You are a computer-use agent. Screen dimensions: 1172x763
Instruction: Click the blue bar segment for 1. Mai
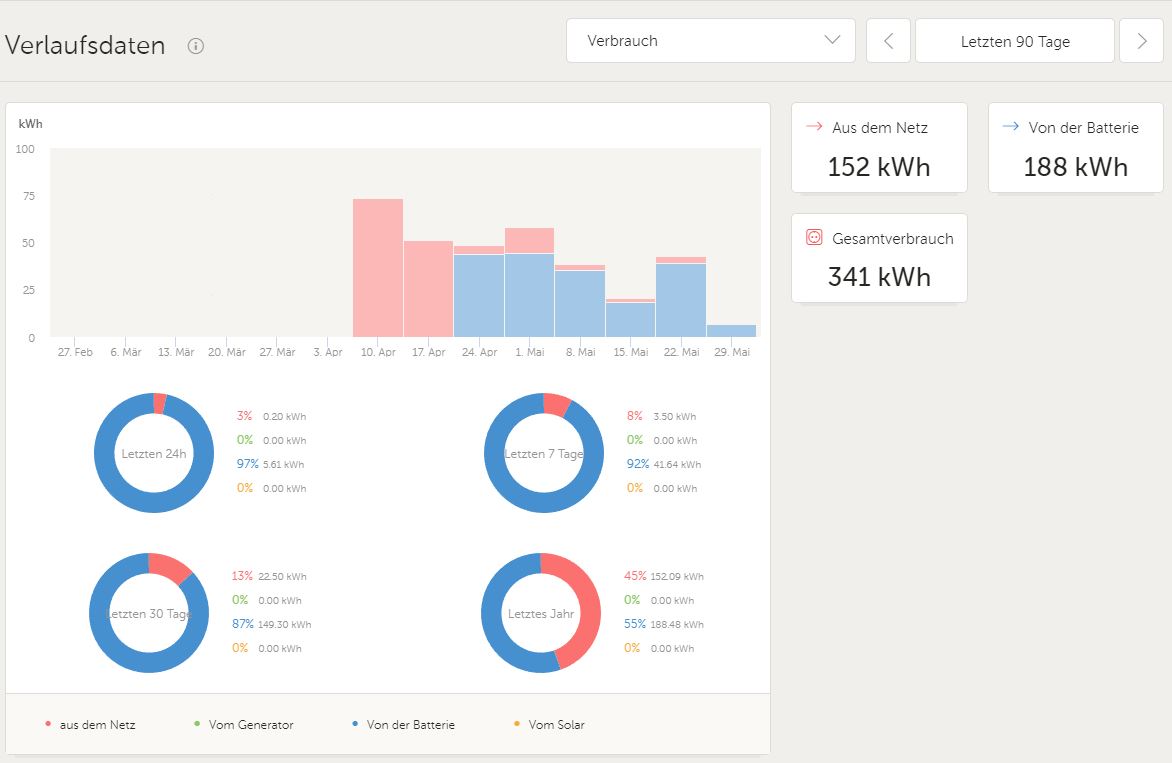(x=529, y=295)
